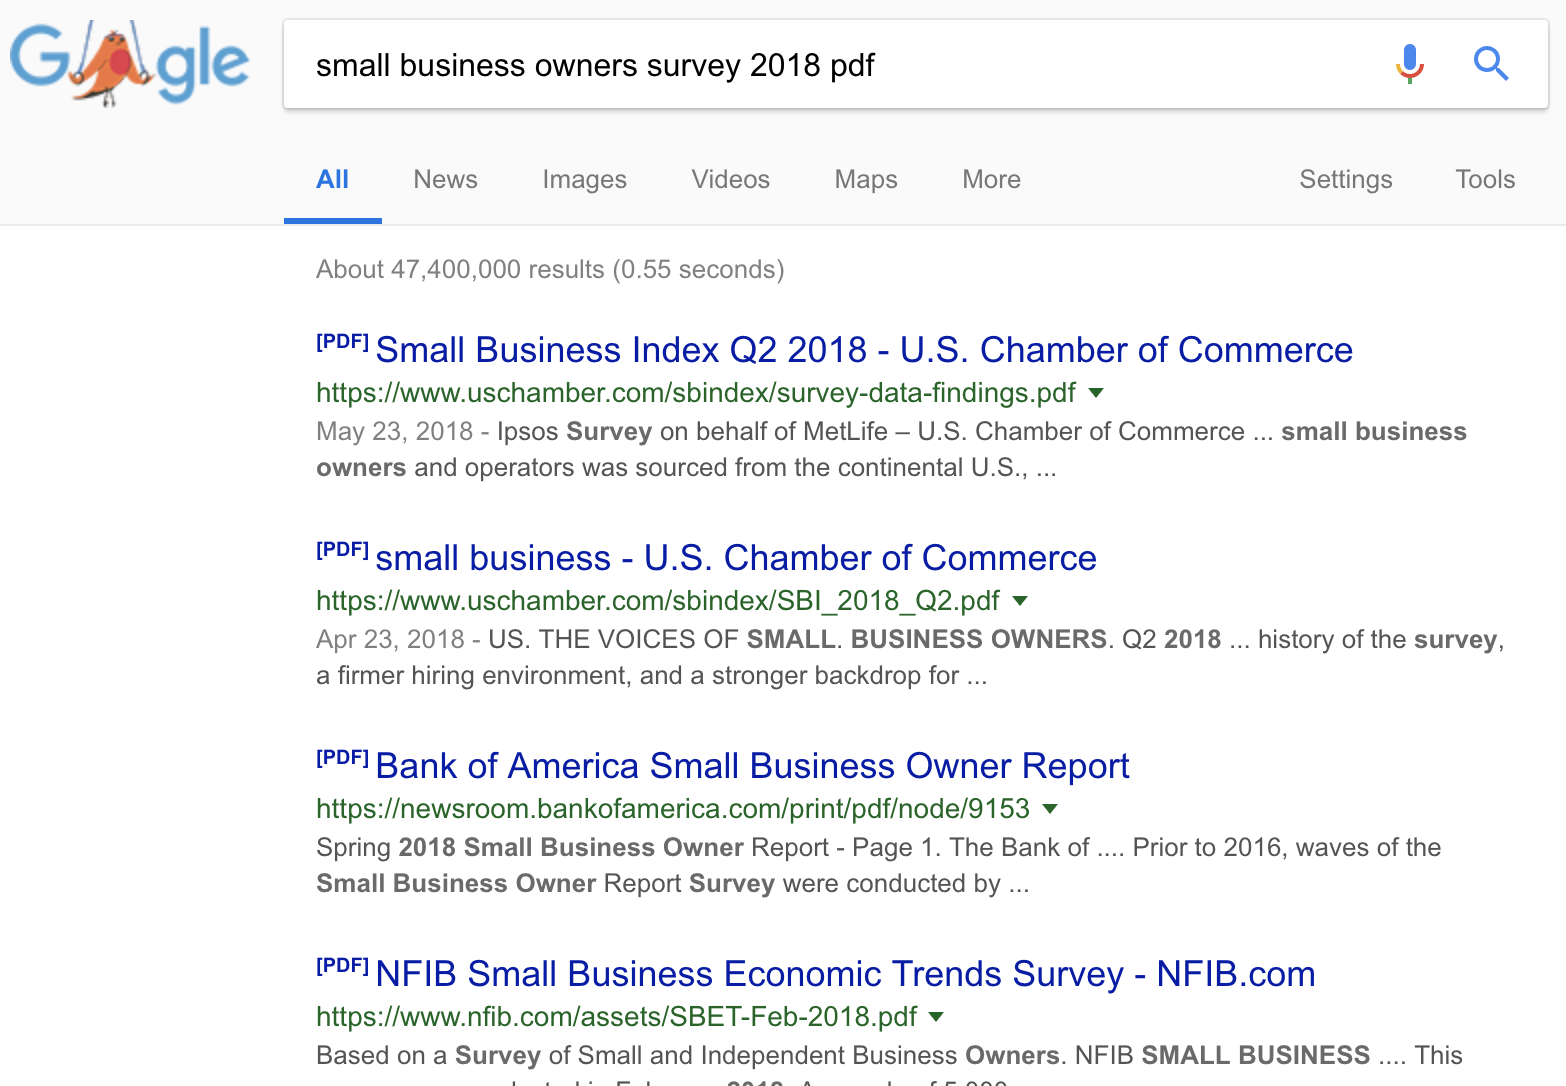Open the Google doodle logo
Viewport: 1566px width, 1086px height.
(x=130, y=64)
